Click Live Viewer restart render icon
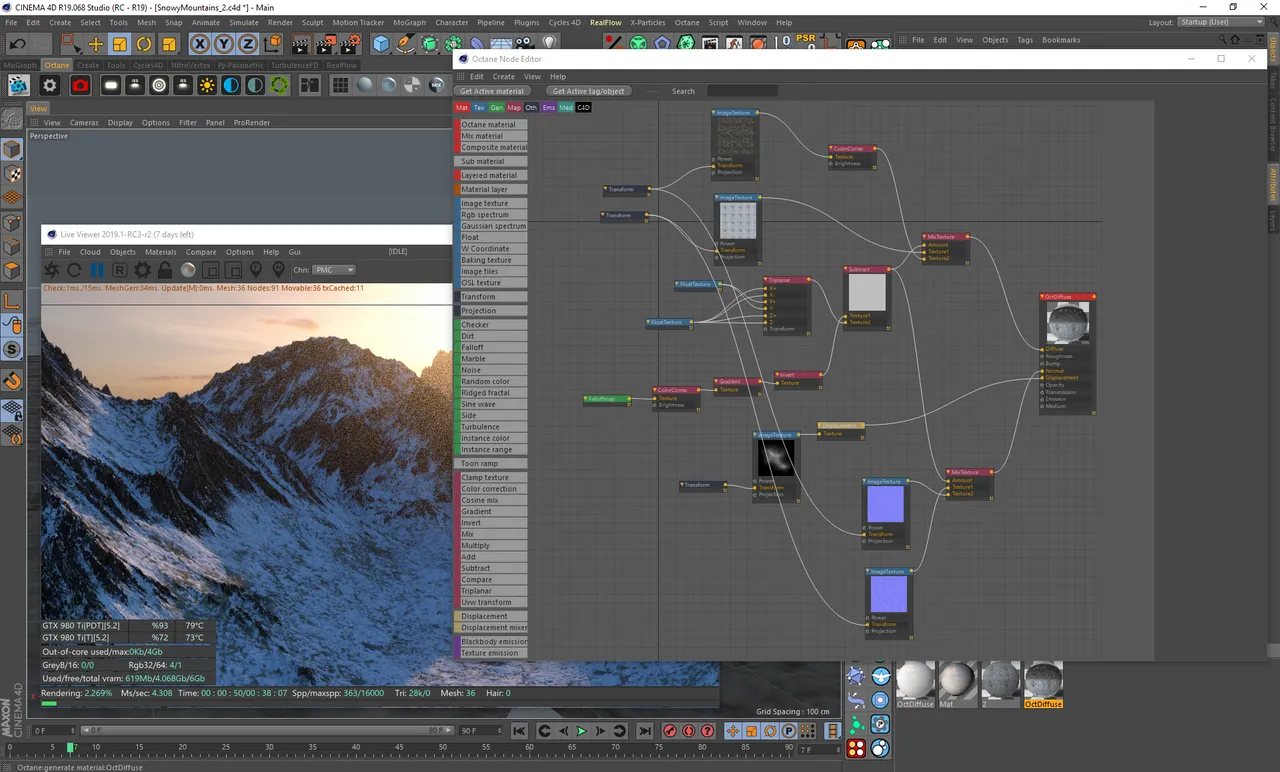This screenshot has height=772, width=1280. coord(74,270)
